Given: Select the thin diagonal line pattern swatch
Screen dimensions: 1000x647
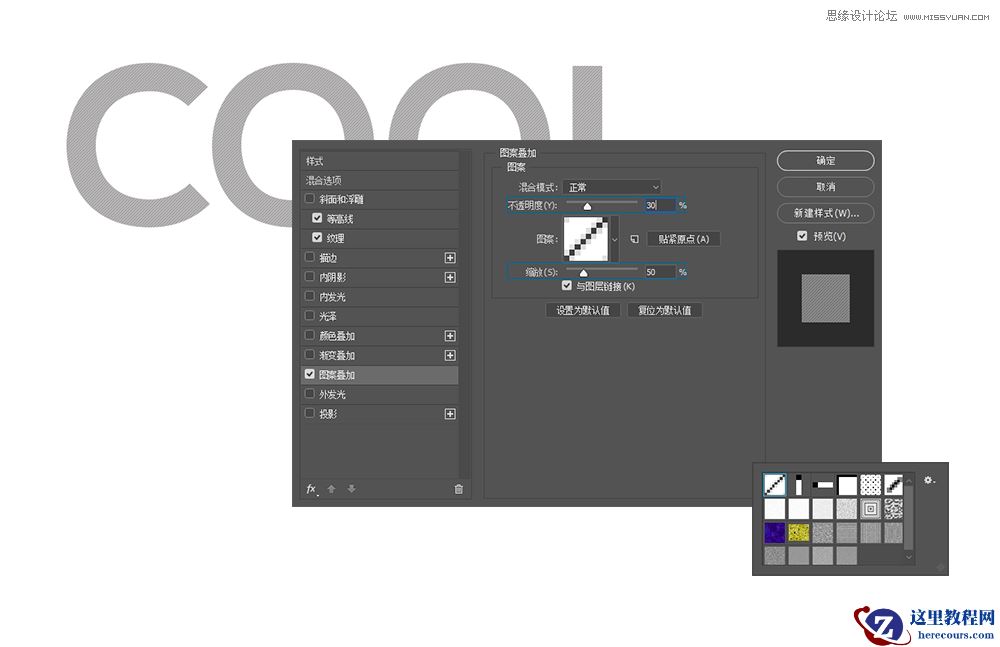Looking at the screenshot, I should click(774, 485).
